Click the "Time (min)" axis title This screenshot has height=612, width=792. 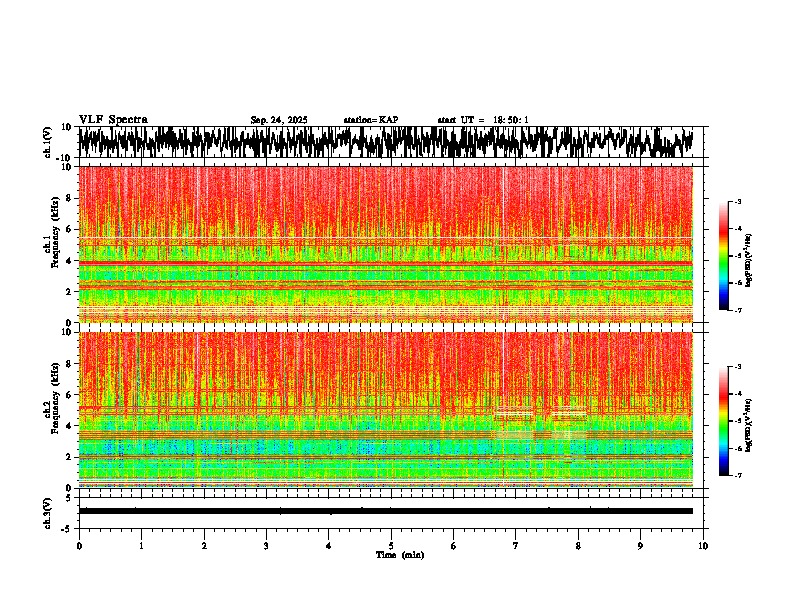coord(400,555)
